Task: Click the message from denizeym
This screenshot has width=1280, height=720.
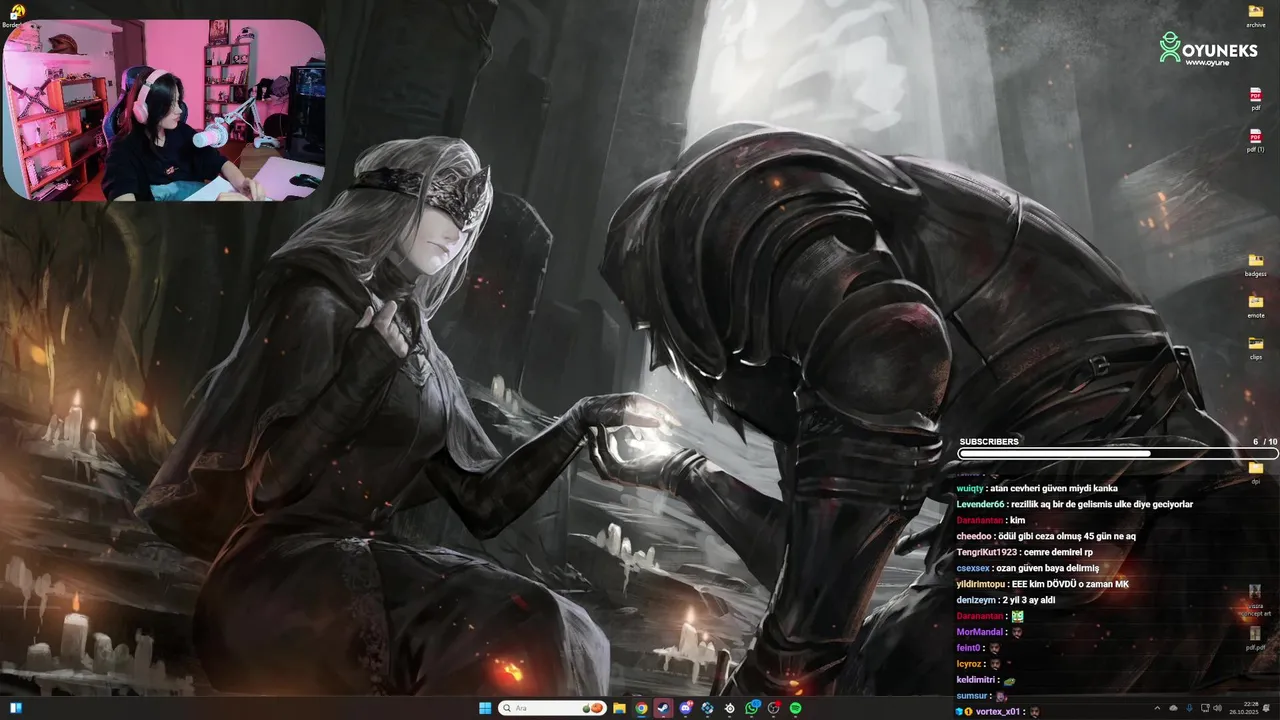Action: [1006, 600]
